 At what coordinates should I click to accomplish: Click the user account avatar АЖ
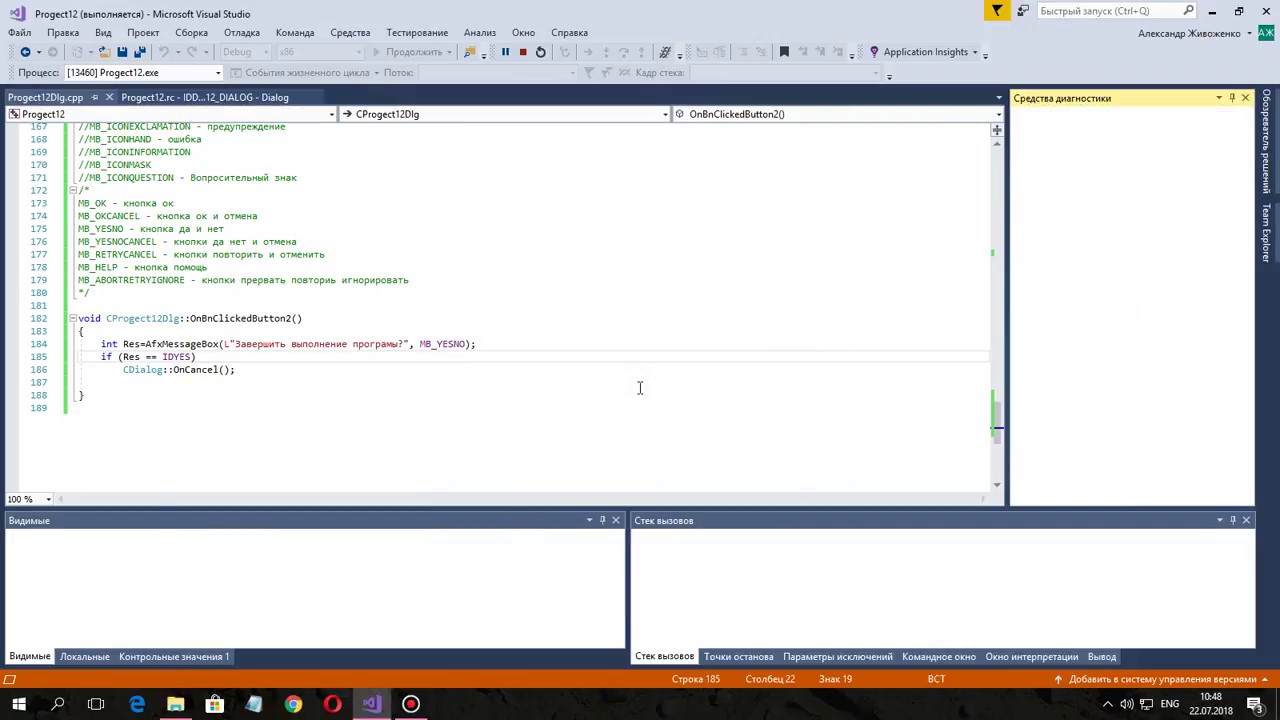click(x=1265, y=33)
